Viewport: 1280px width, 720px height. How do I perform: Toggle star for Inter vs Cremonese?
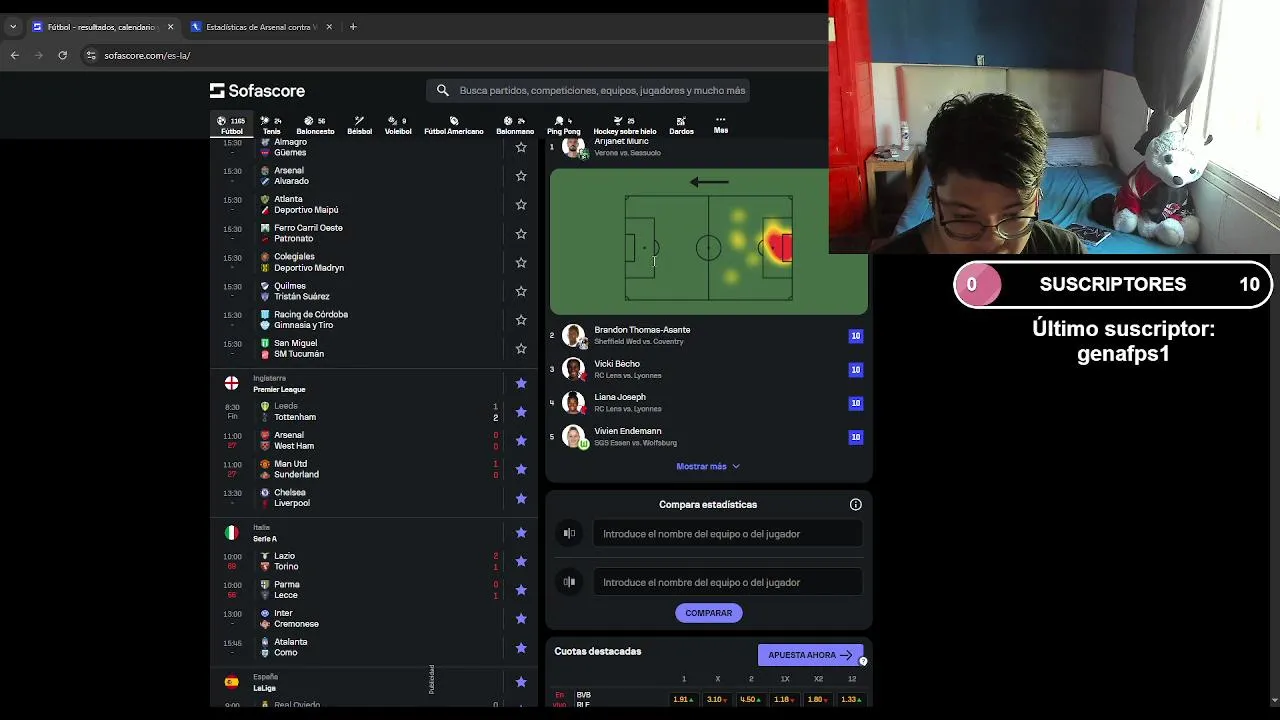click(521, 619)
